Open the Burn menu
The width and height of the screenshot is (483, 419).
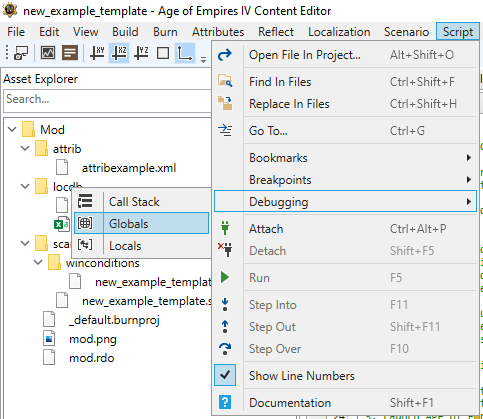point(165,32)
